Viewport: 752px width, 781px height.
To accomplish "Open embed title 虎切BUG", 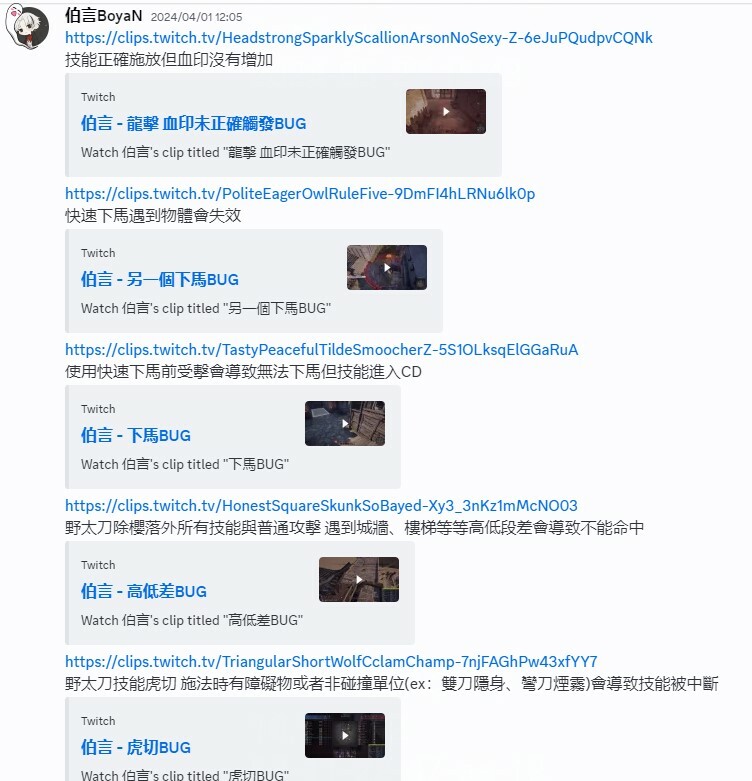I will point(136,747).
